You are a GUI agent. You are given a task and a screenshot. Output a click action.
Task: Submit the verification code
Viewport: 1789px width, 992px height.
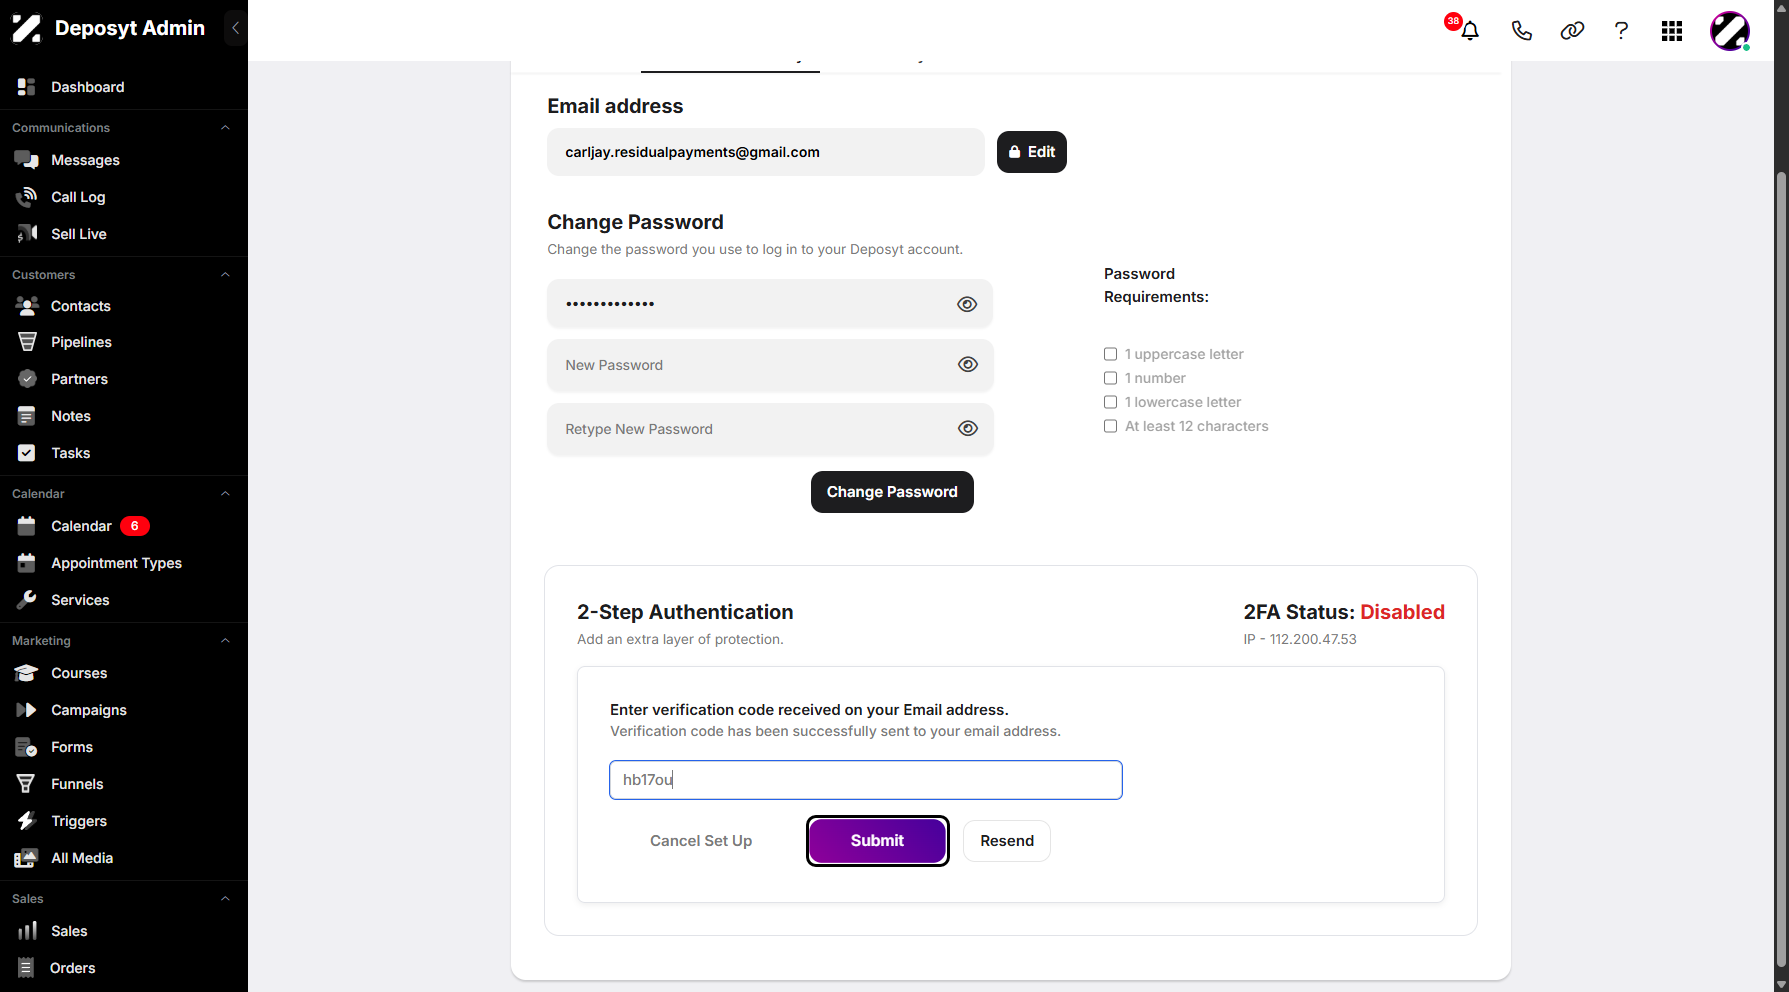pyautogui.click(x=877, y=841)
